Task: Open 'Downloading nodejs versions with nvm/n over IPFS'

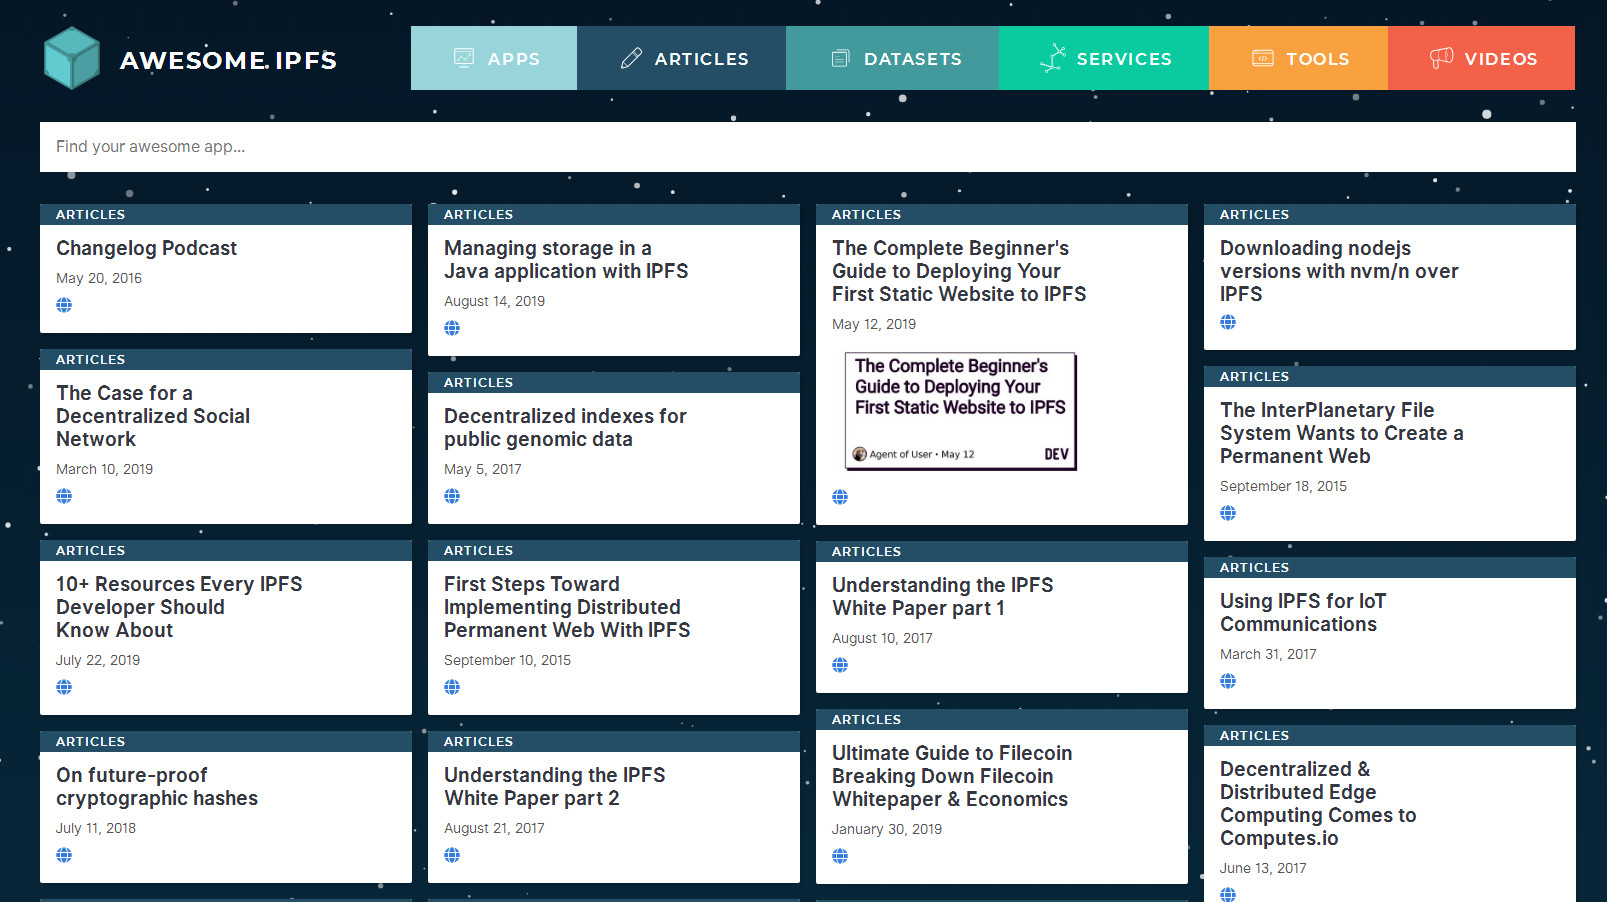Action: (1339, 271)
